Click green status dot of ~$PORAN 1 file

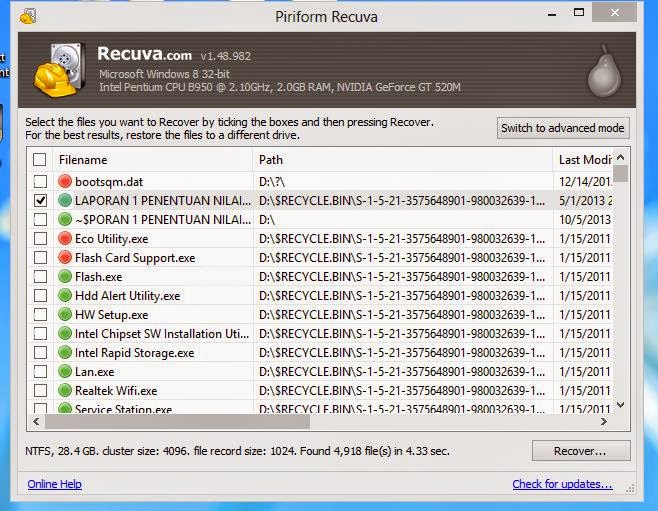tap(65, 219)
